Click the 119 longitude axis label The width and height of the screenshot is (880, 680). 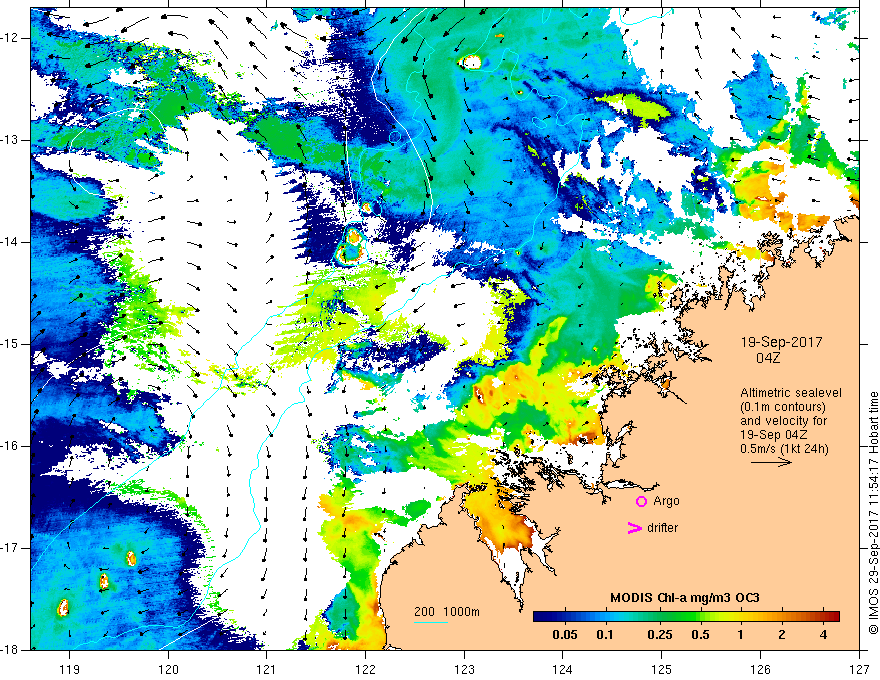pyautogui.click(x=69, y=669)
